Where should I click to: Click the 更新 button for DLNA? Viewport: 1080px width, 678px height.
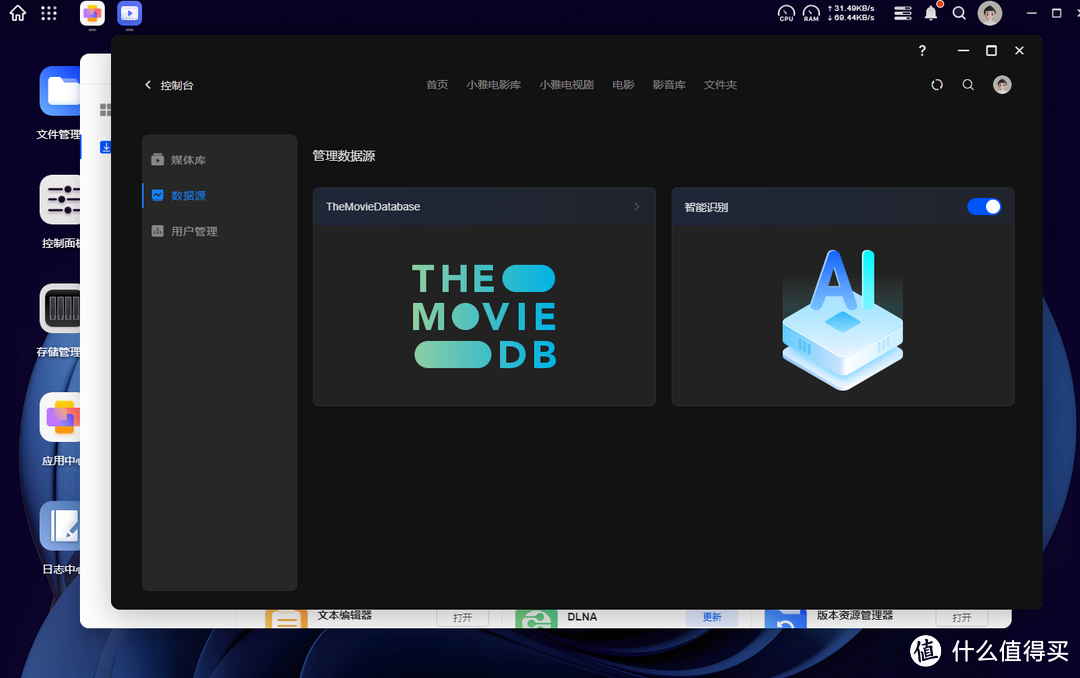[711, 617]
